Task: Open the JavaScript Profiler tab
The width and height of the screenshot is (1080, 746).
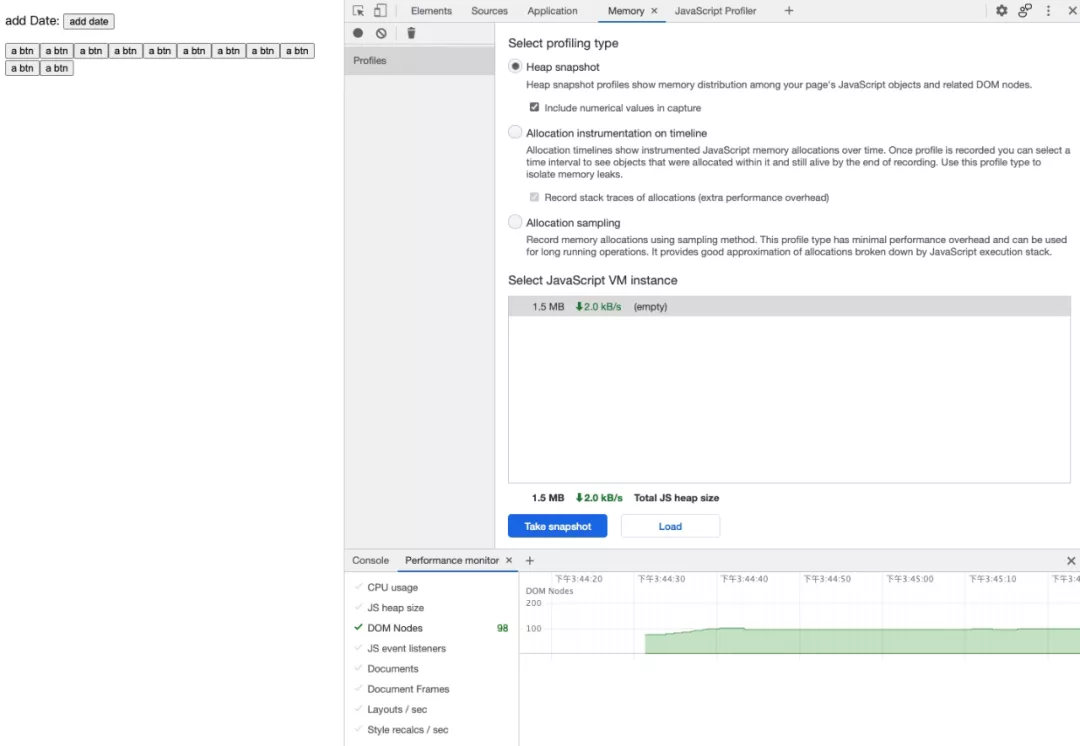Action: (x=715, y=11)
